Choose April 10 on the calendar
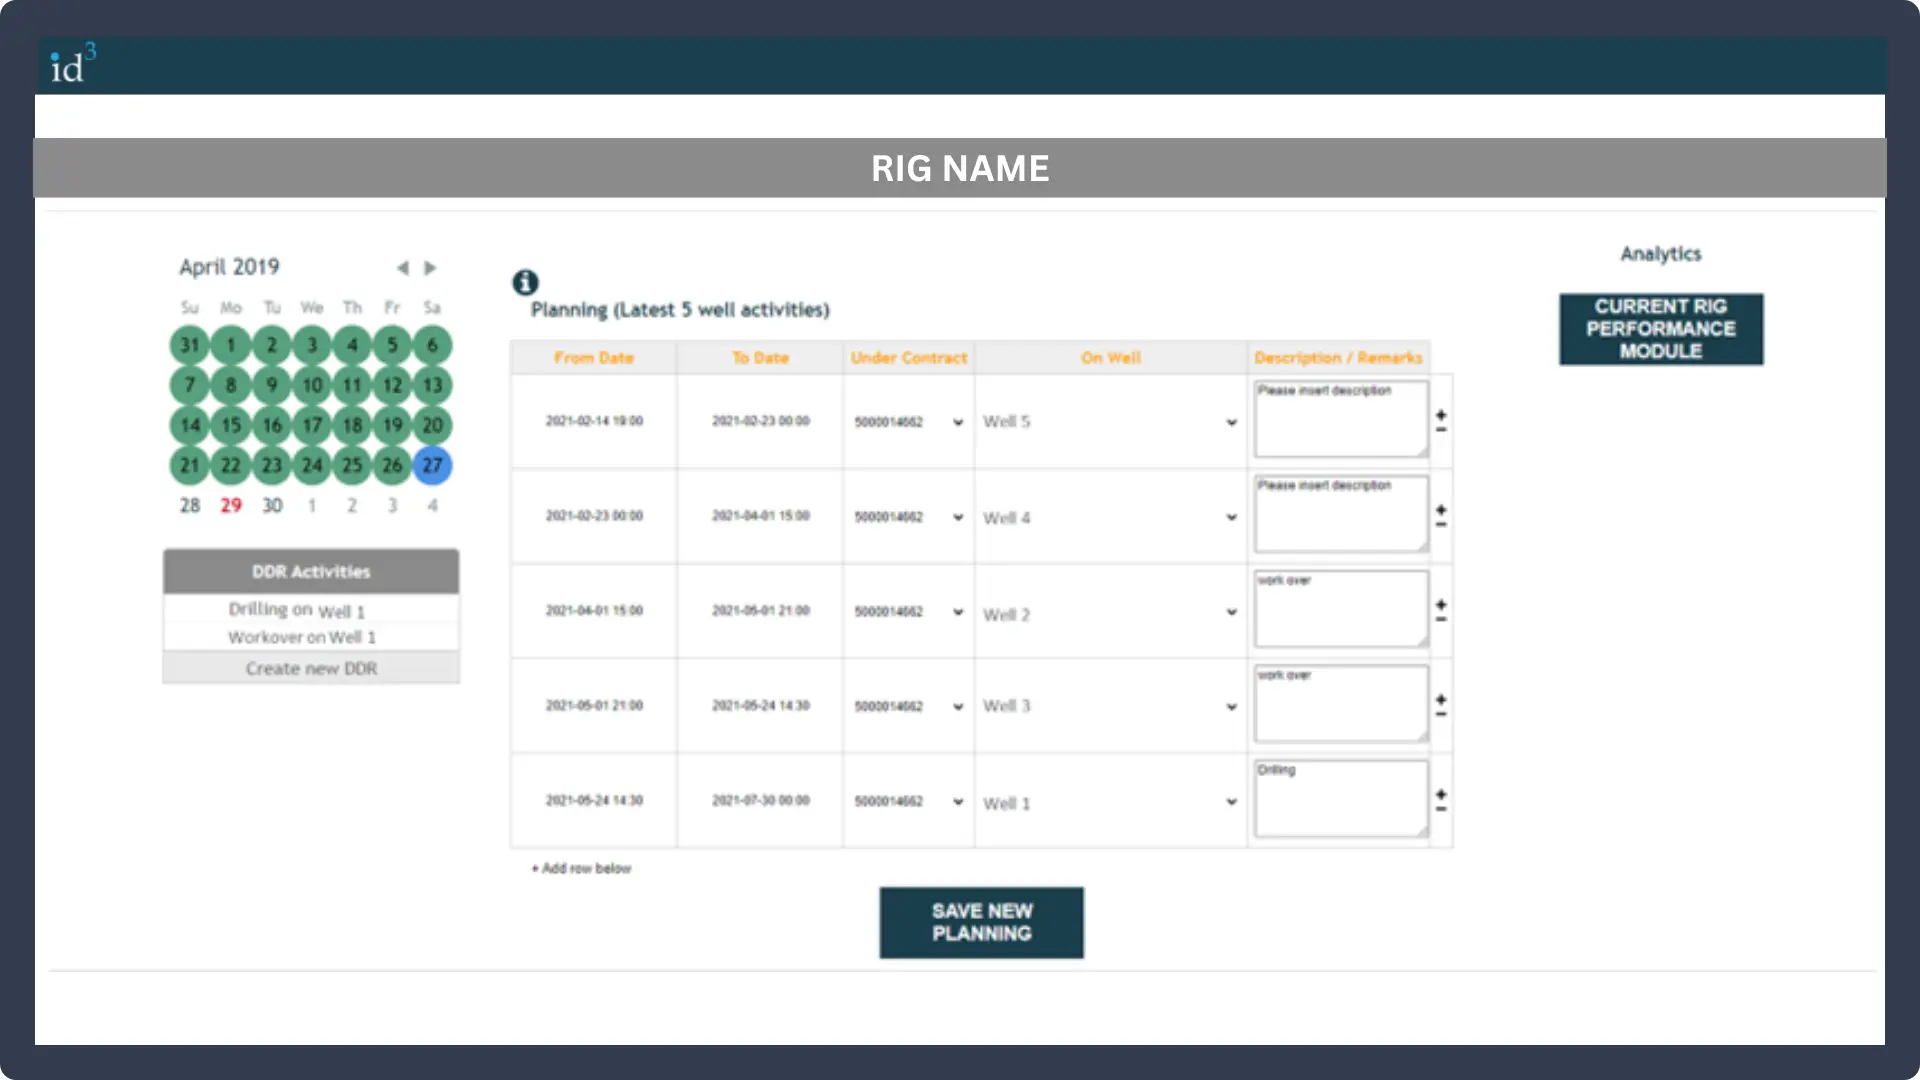The height and width of the screenshot is (1080, 1920). [x=312, y=385]
